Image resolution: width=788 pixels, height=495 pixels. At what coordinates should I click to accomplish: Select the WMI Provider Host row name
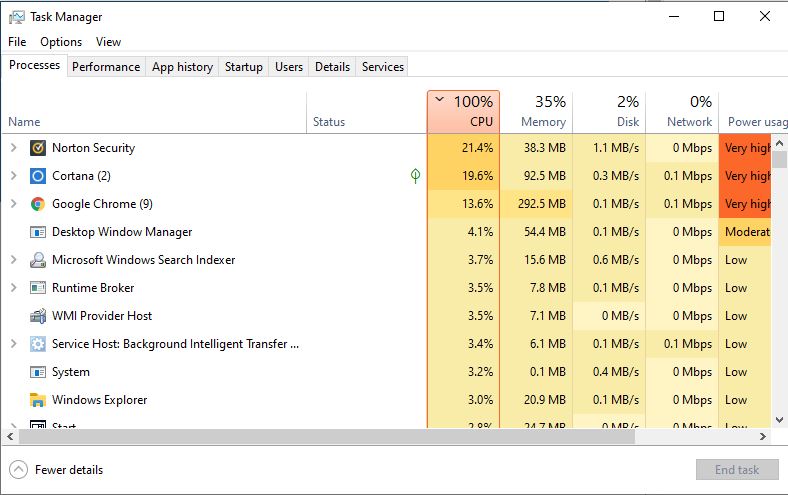coord(102,316)
